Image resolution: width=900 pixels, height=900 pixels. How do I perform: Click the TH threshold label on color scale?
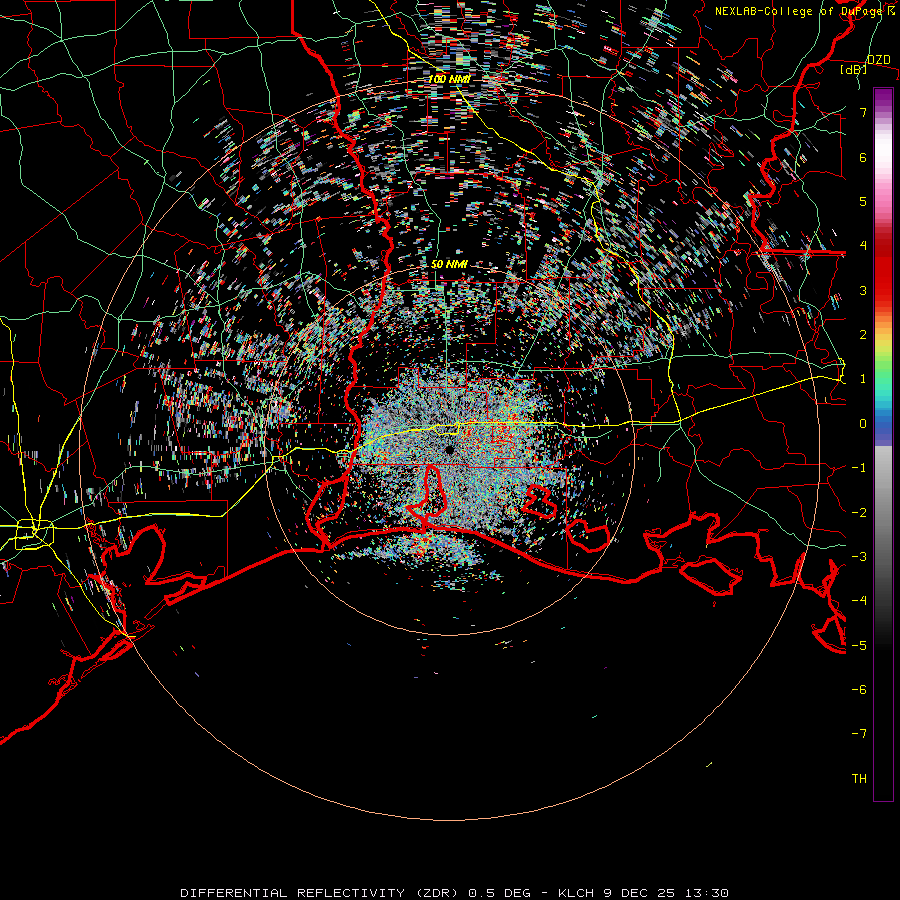pos(859,779)
